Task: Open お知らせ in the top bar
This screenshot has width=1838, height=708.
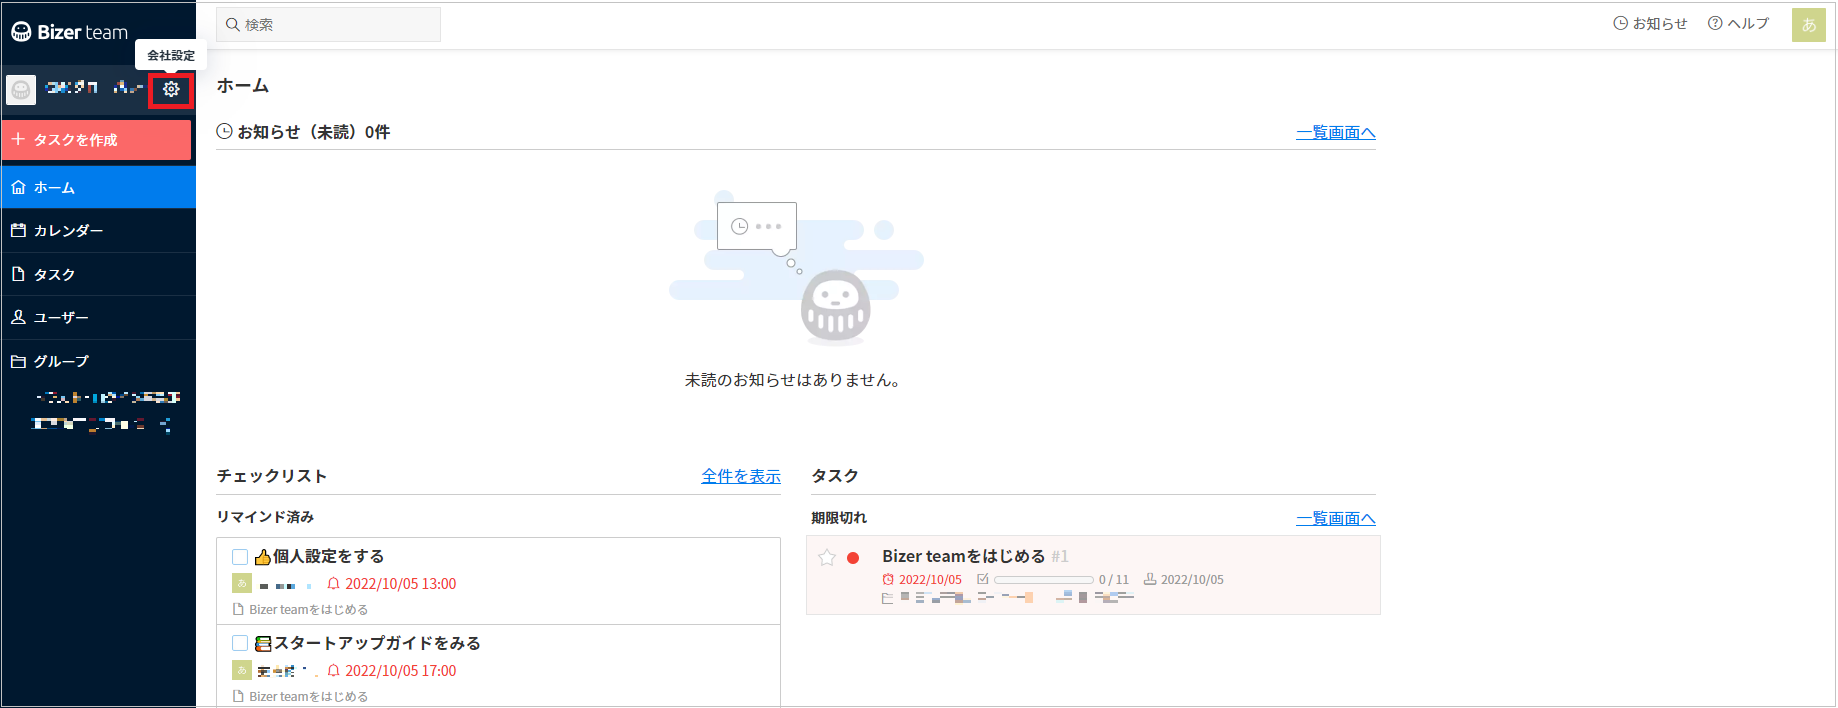Action: pyautogui.click(x=1650, y=24)
